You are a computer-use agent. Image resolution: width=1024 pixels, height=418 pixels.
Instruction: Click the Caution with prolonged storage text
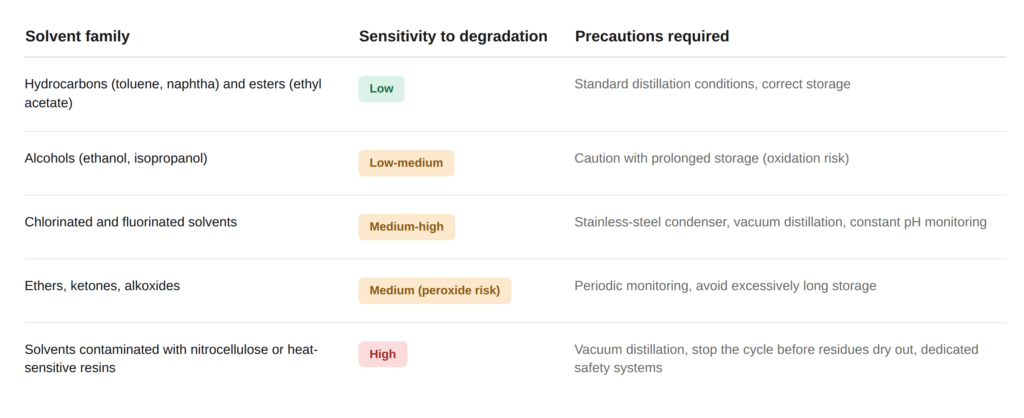coord(712,158)
